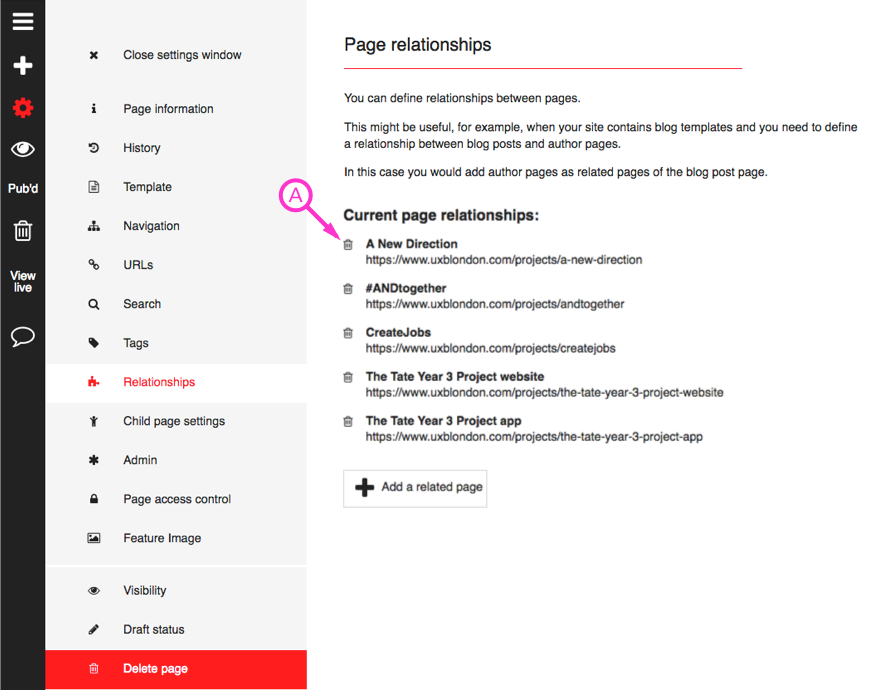The width and height of the screenshot is (875, 690).
Task: Click the red settings gear icon
Action: (23, 107)
